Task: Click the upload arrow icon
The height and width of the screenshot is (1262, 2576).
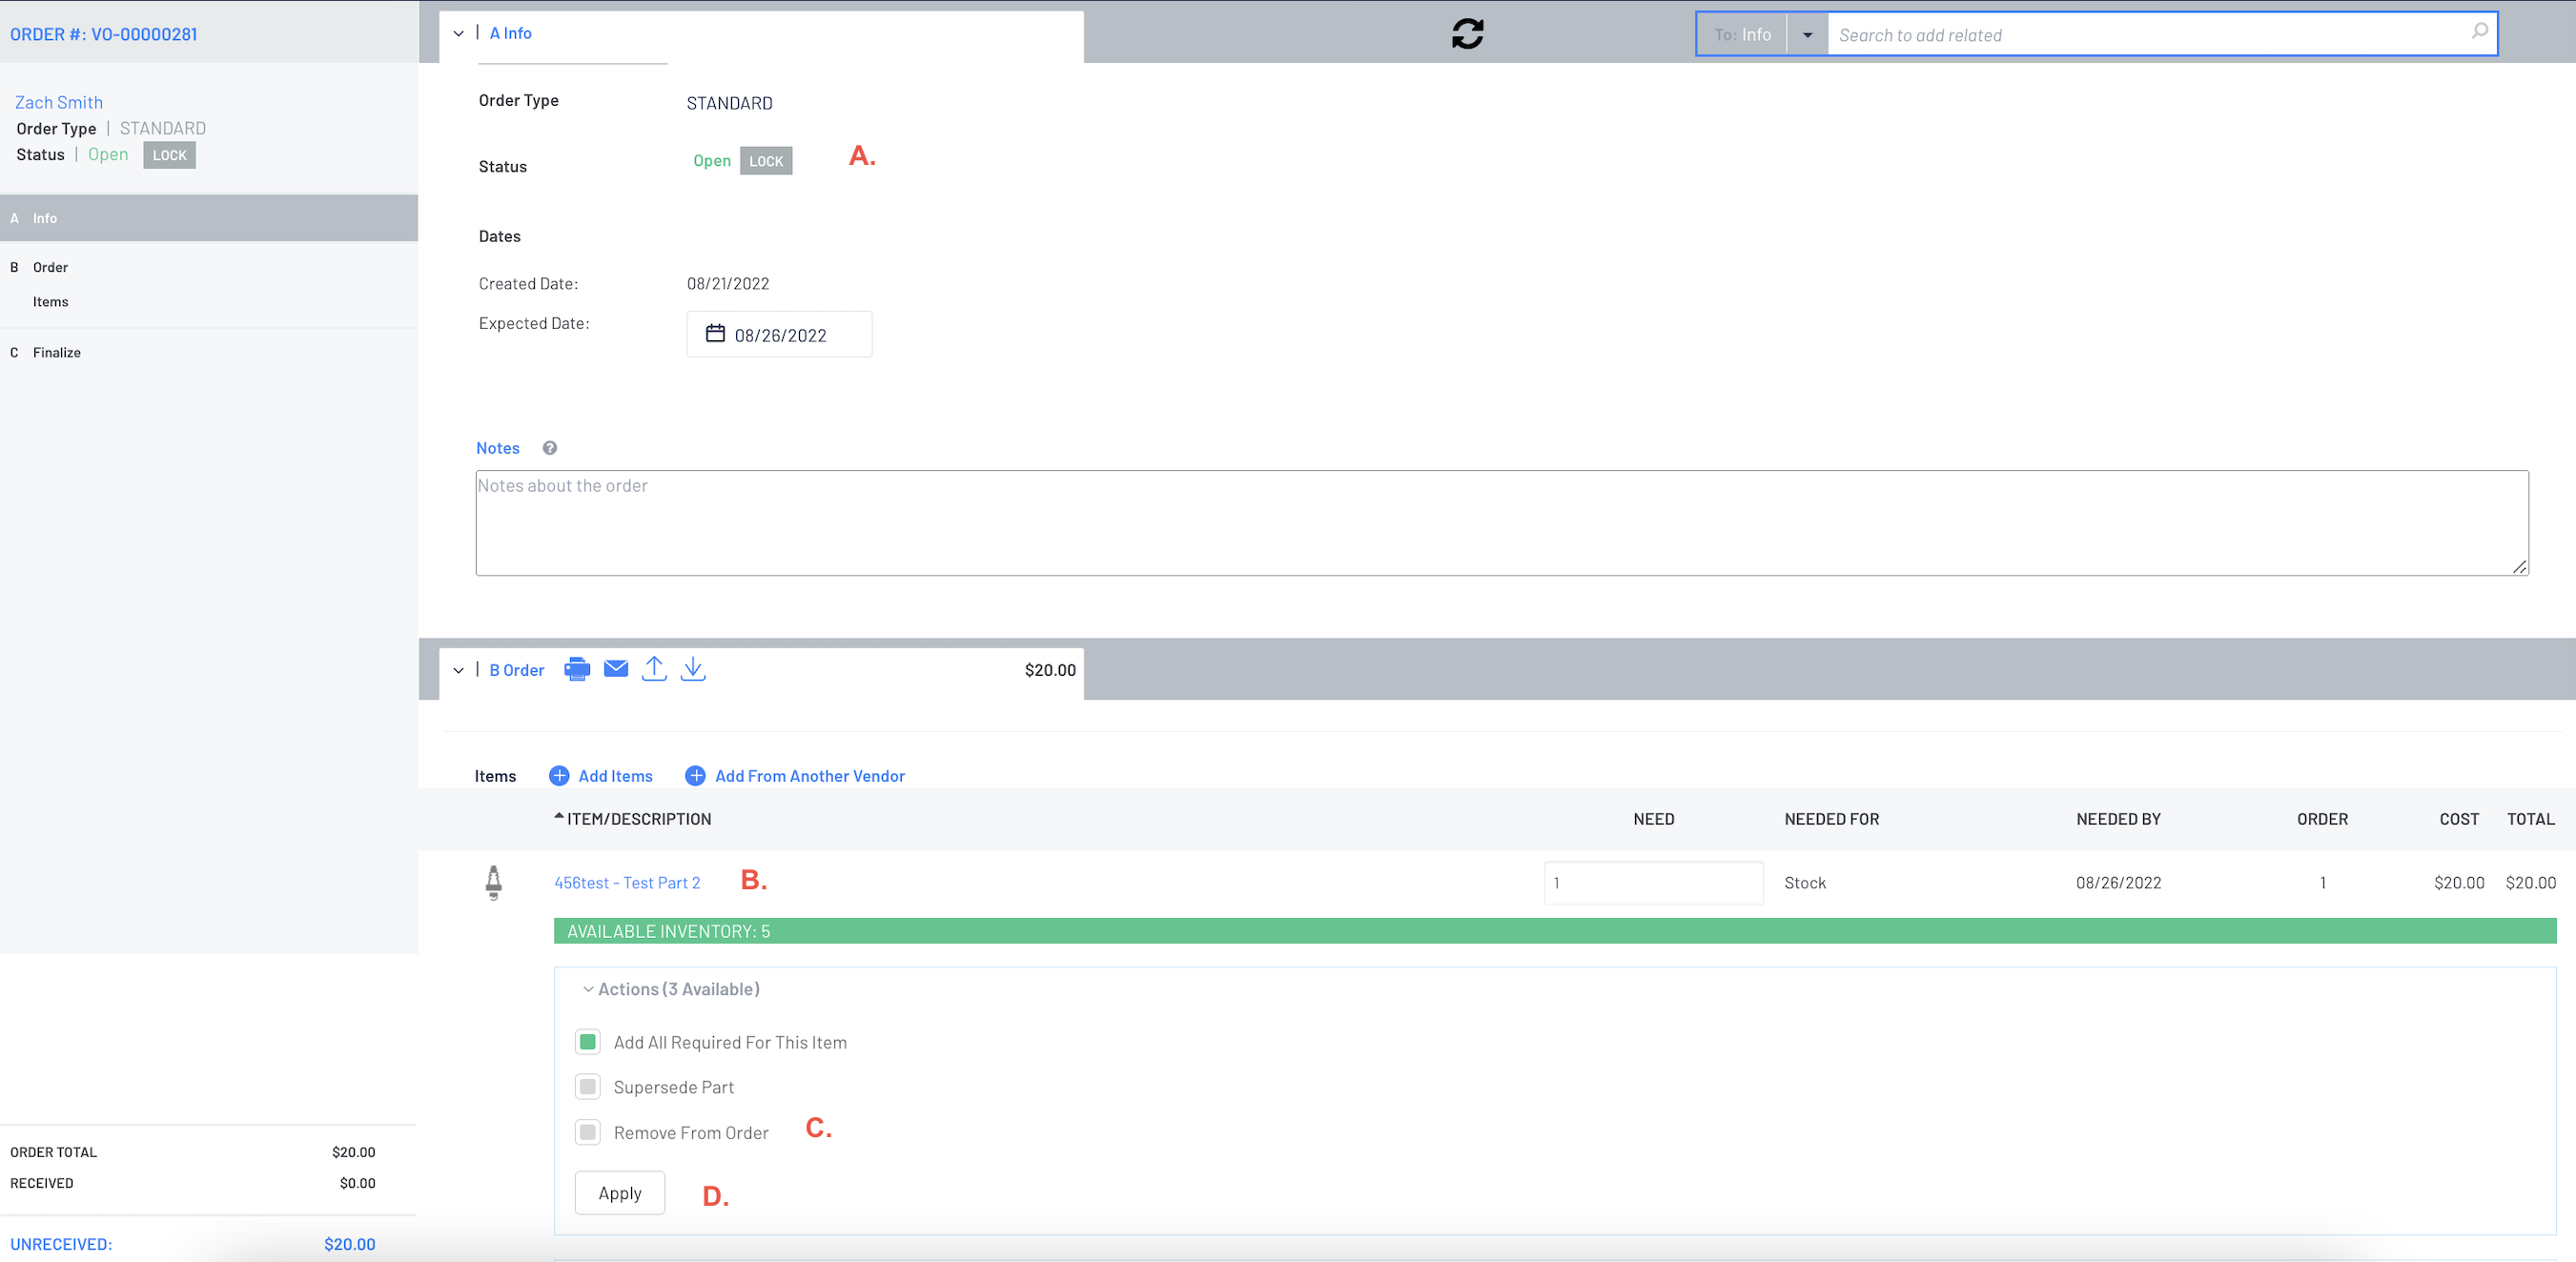Action: [654, 669]
